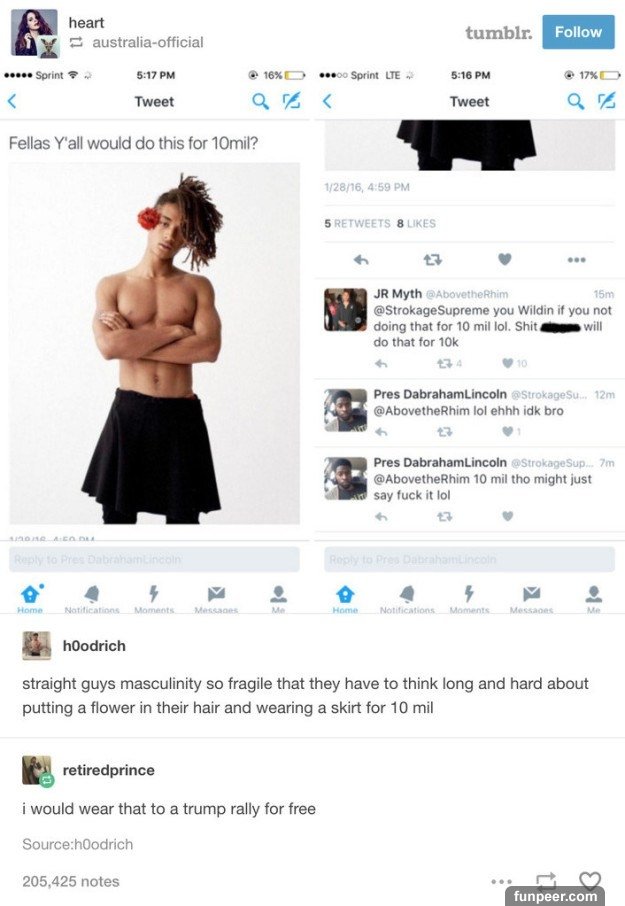The image size is (625, 906).
Task: Tap back arrow in left Tweet screen
Action: coord(12,101)
